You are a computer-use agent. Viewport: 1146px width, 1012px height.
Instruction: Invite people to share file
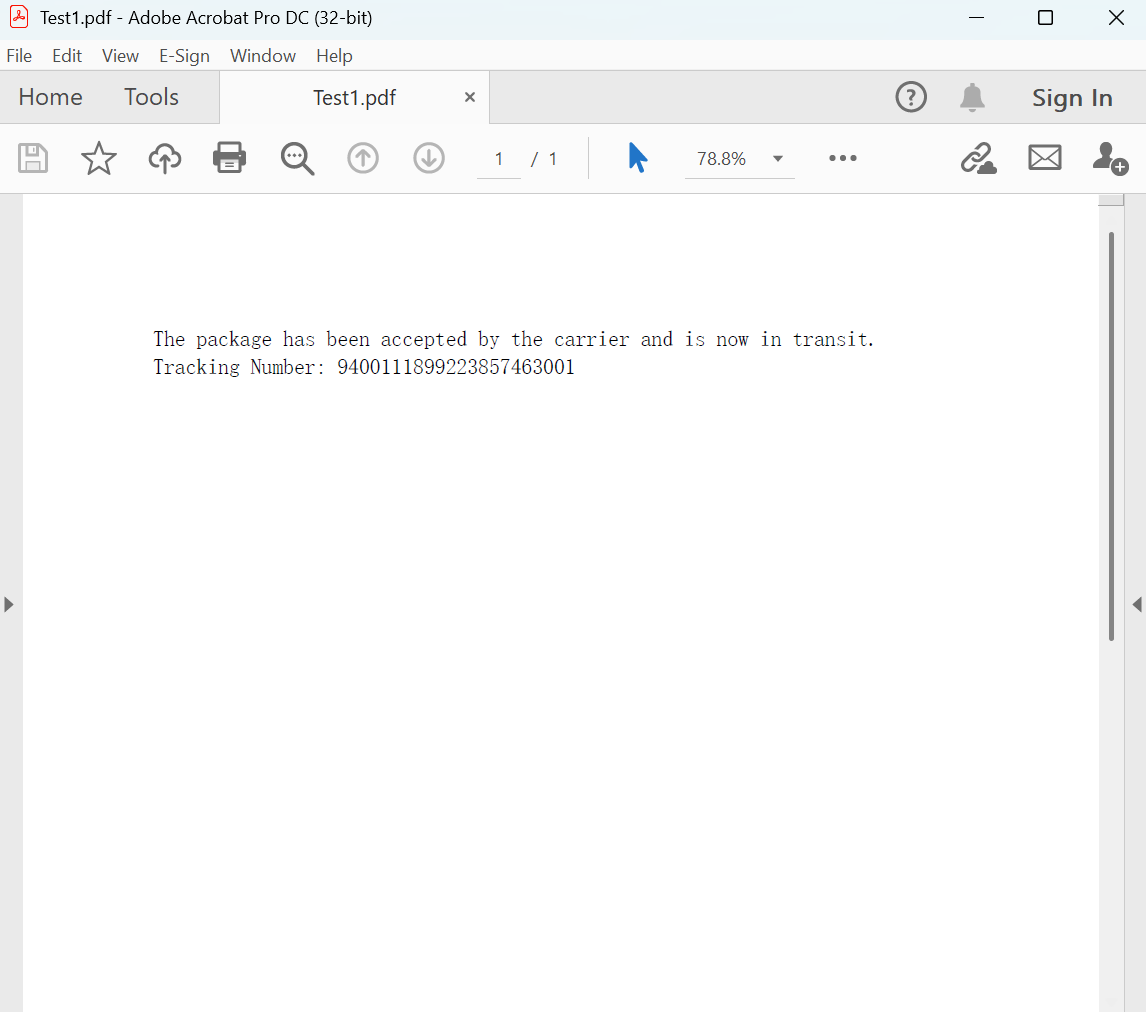pyautogui.click(x=1110, y=159)
